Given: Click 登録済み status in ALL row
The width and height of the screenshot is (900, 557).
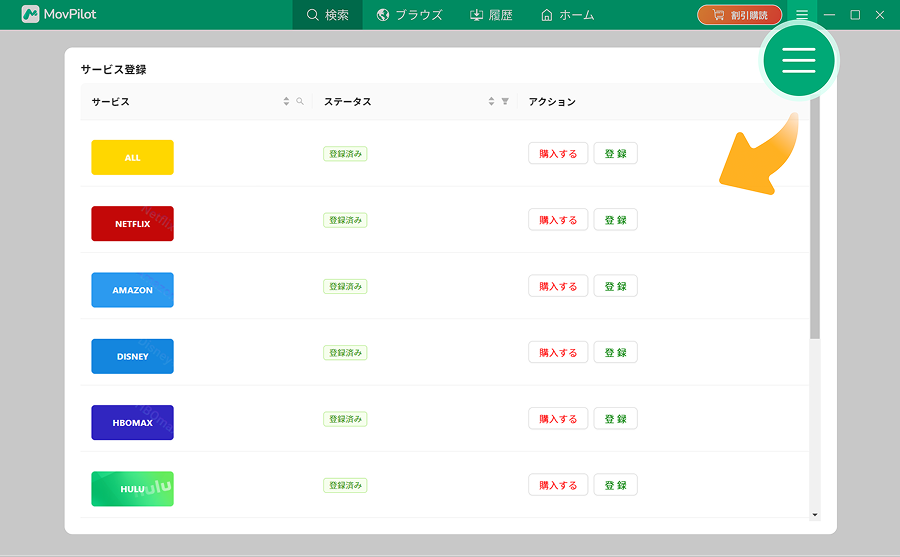Looking at the screenshot, I should (345, 154).
